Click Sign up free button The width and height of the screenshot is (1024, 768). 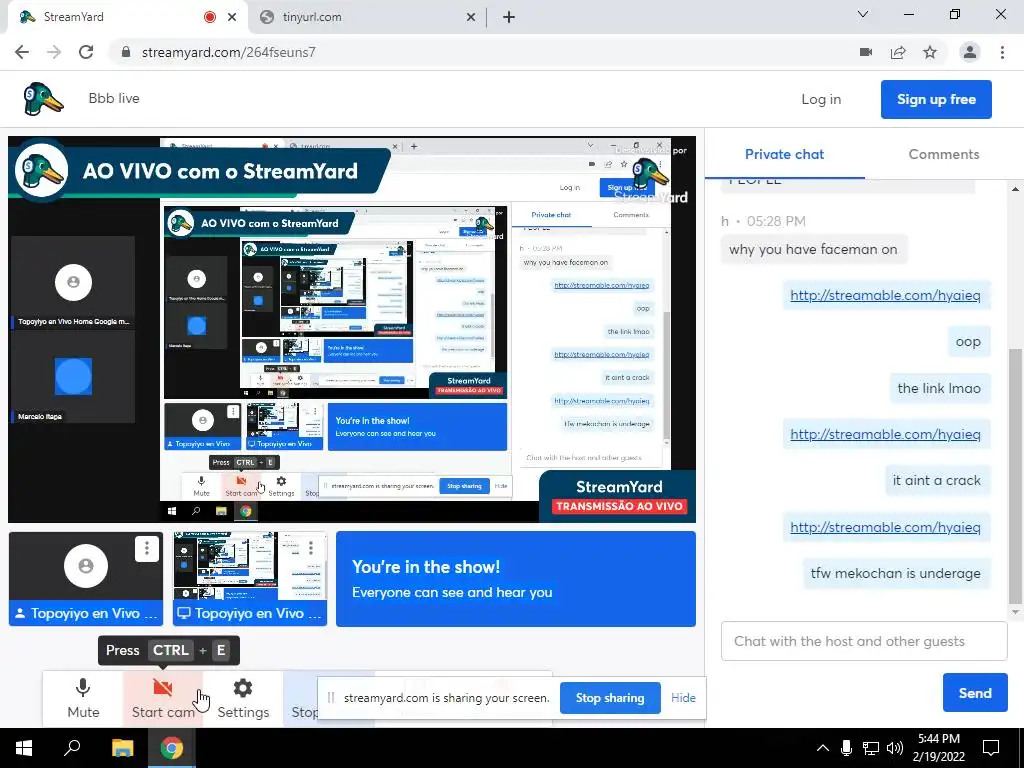coord(936,99)
